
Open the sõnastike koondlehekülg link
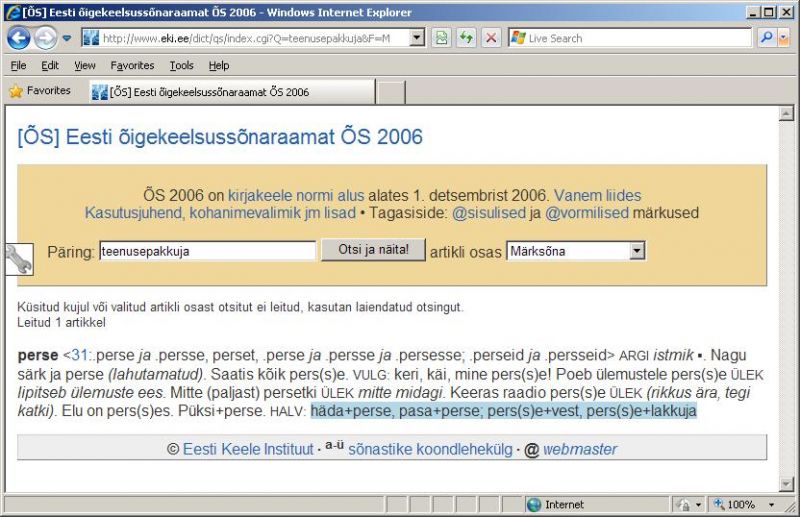(x=430, y=449)
